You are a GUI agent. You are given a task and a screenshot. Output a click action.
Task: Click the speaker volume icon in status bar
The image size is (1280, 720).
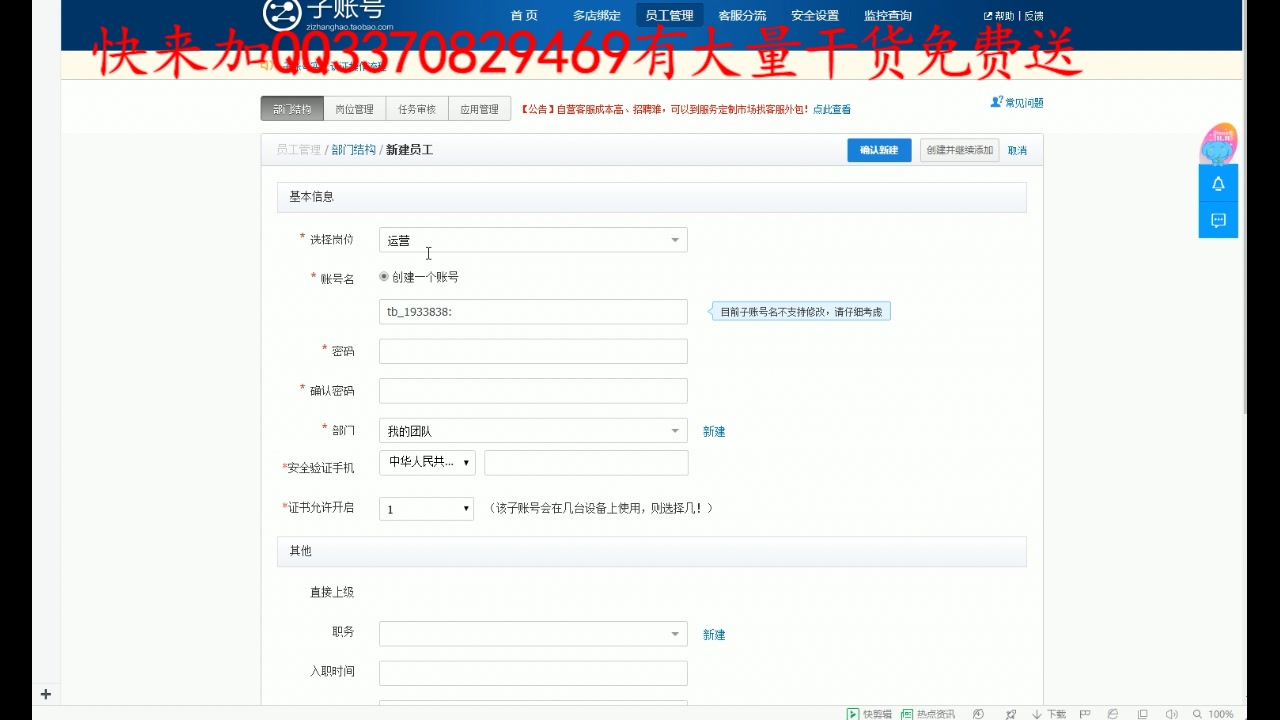(x=1171, y=714)
